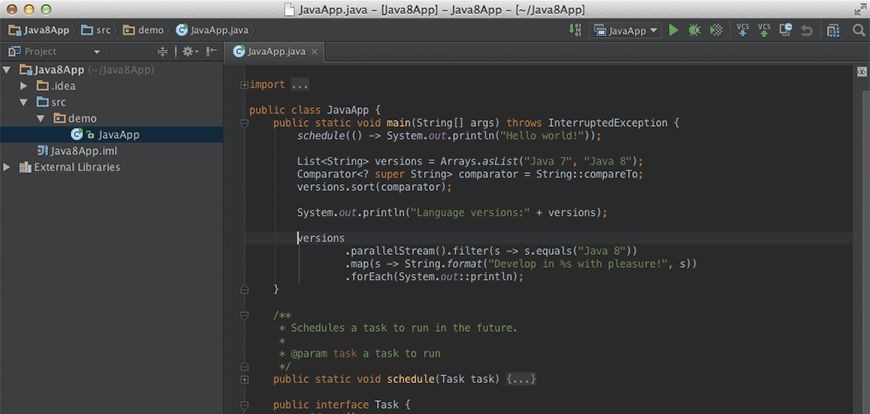Close the JavaApp.java editor tab
Viewport: 870px width, 414px height.
pyautogui.click(x=314, y=51)
